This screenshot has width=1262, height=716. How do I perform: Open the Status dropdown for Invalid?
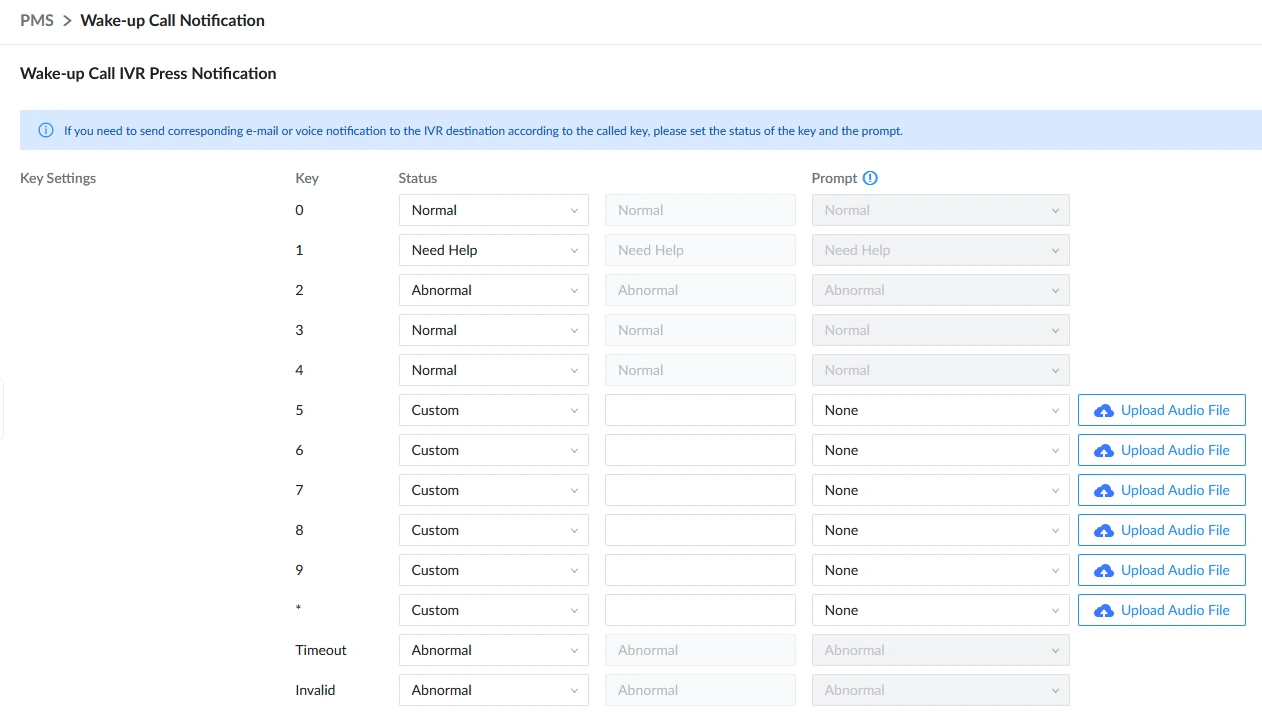[x=493, y=690]
